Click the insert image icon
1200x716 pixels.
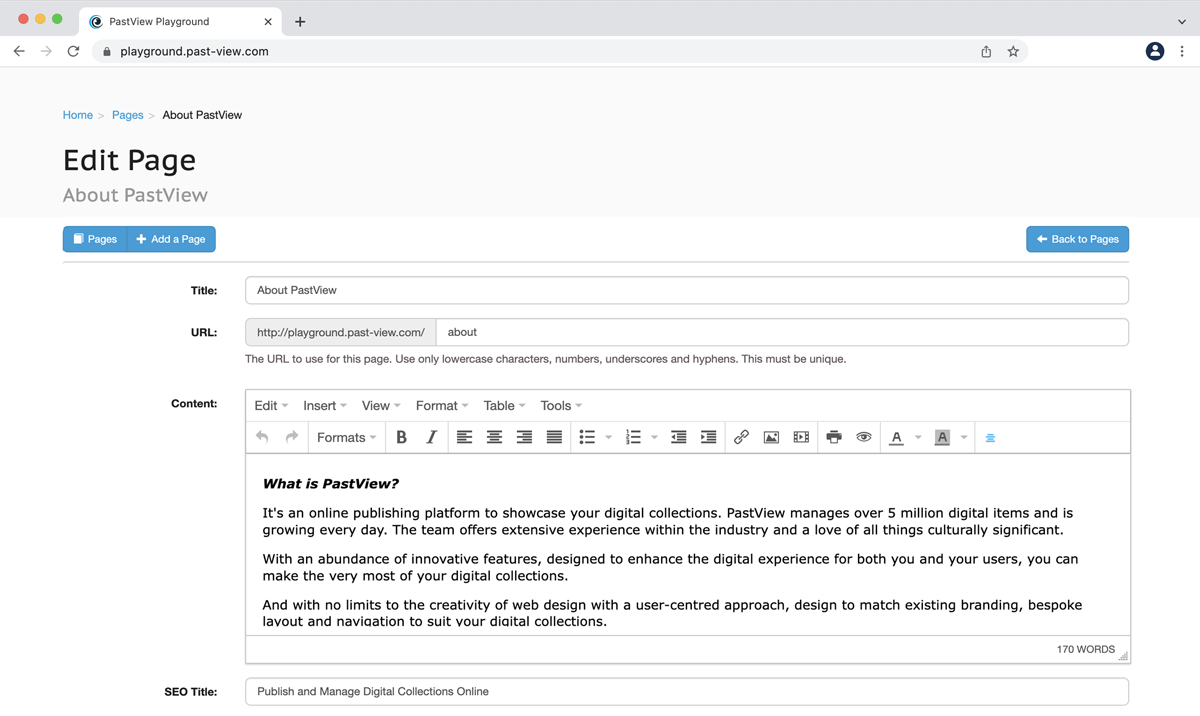pyautogui.click(x=771, y=437)
